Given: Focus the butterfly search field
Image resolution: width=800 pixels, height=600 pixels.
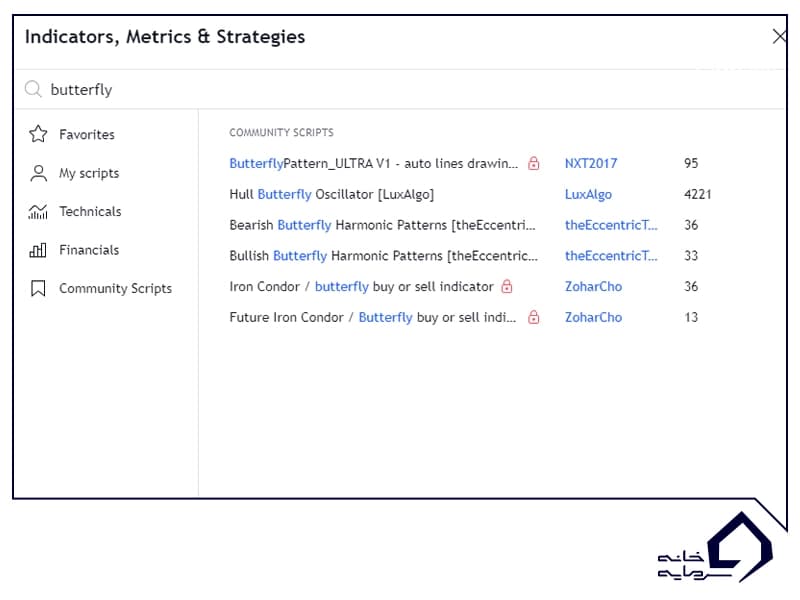Looking at the screenshot, I should coord(401,89).
